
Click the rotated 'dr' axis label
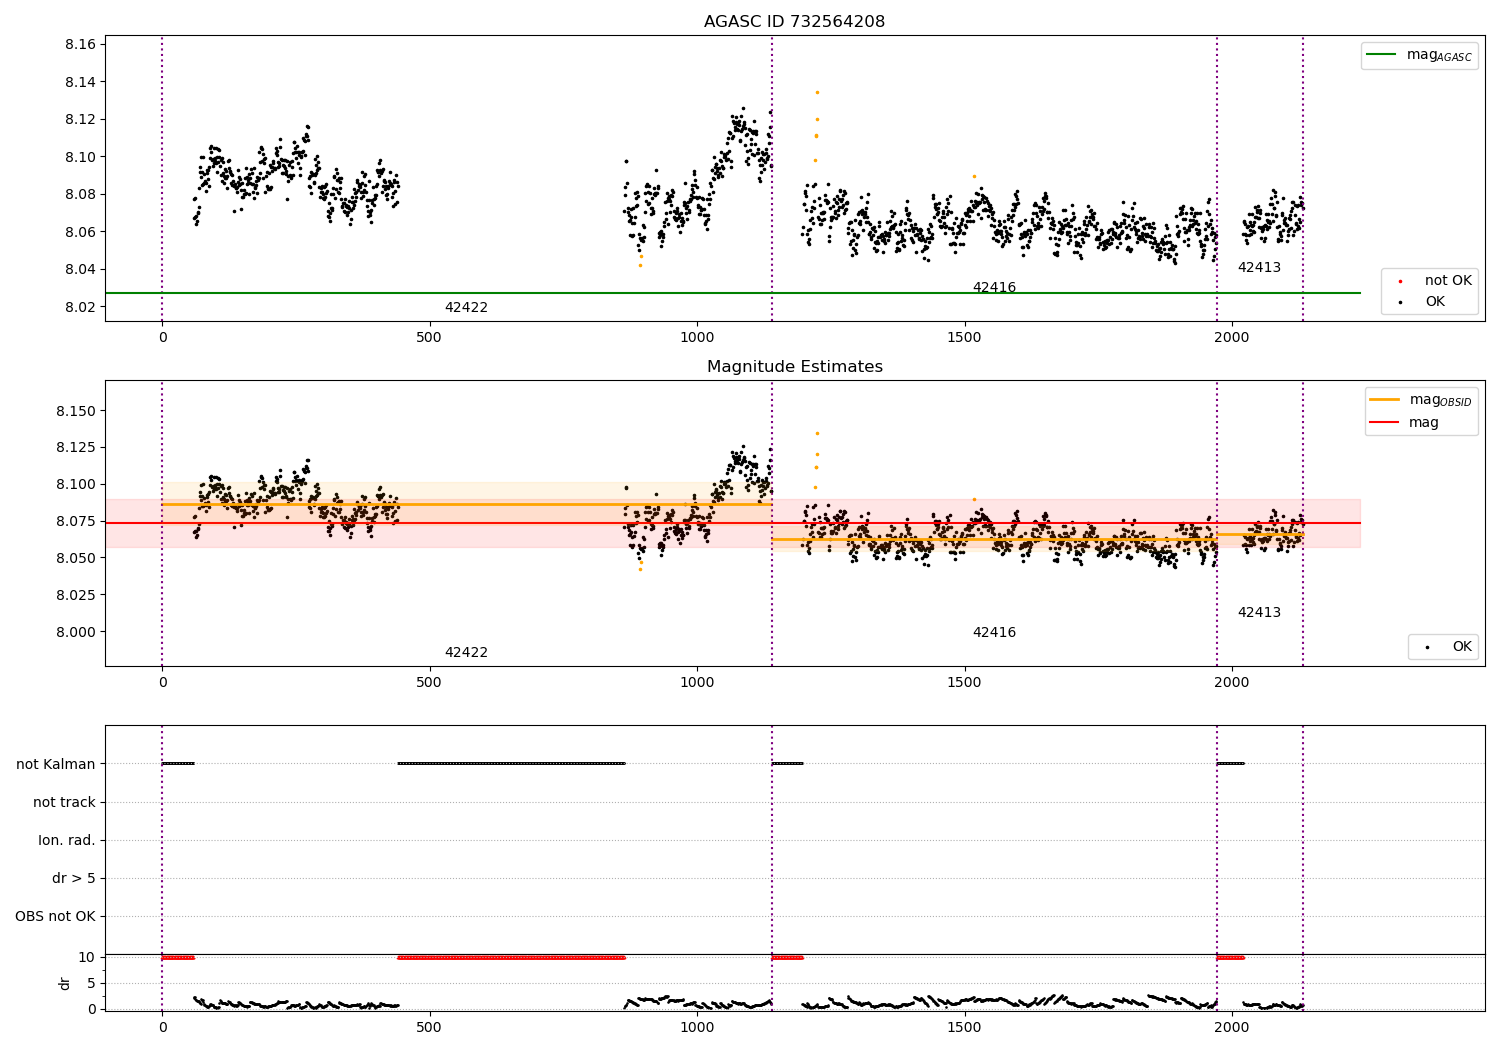[65, 983]
